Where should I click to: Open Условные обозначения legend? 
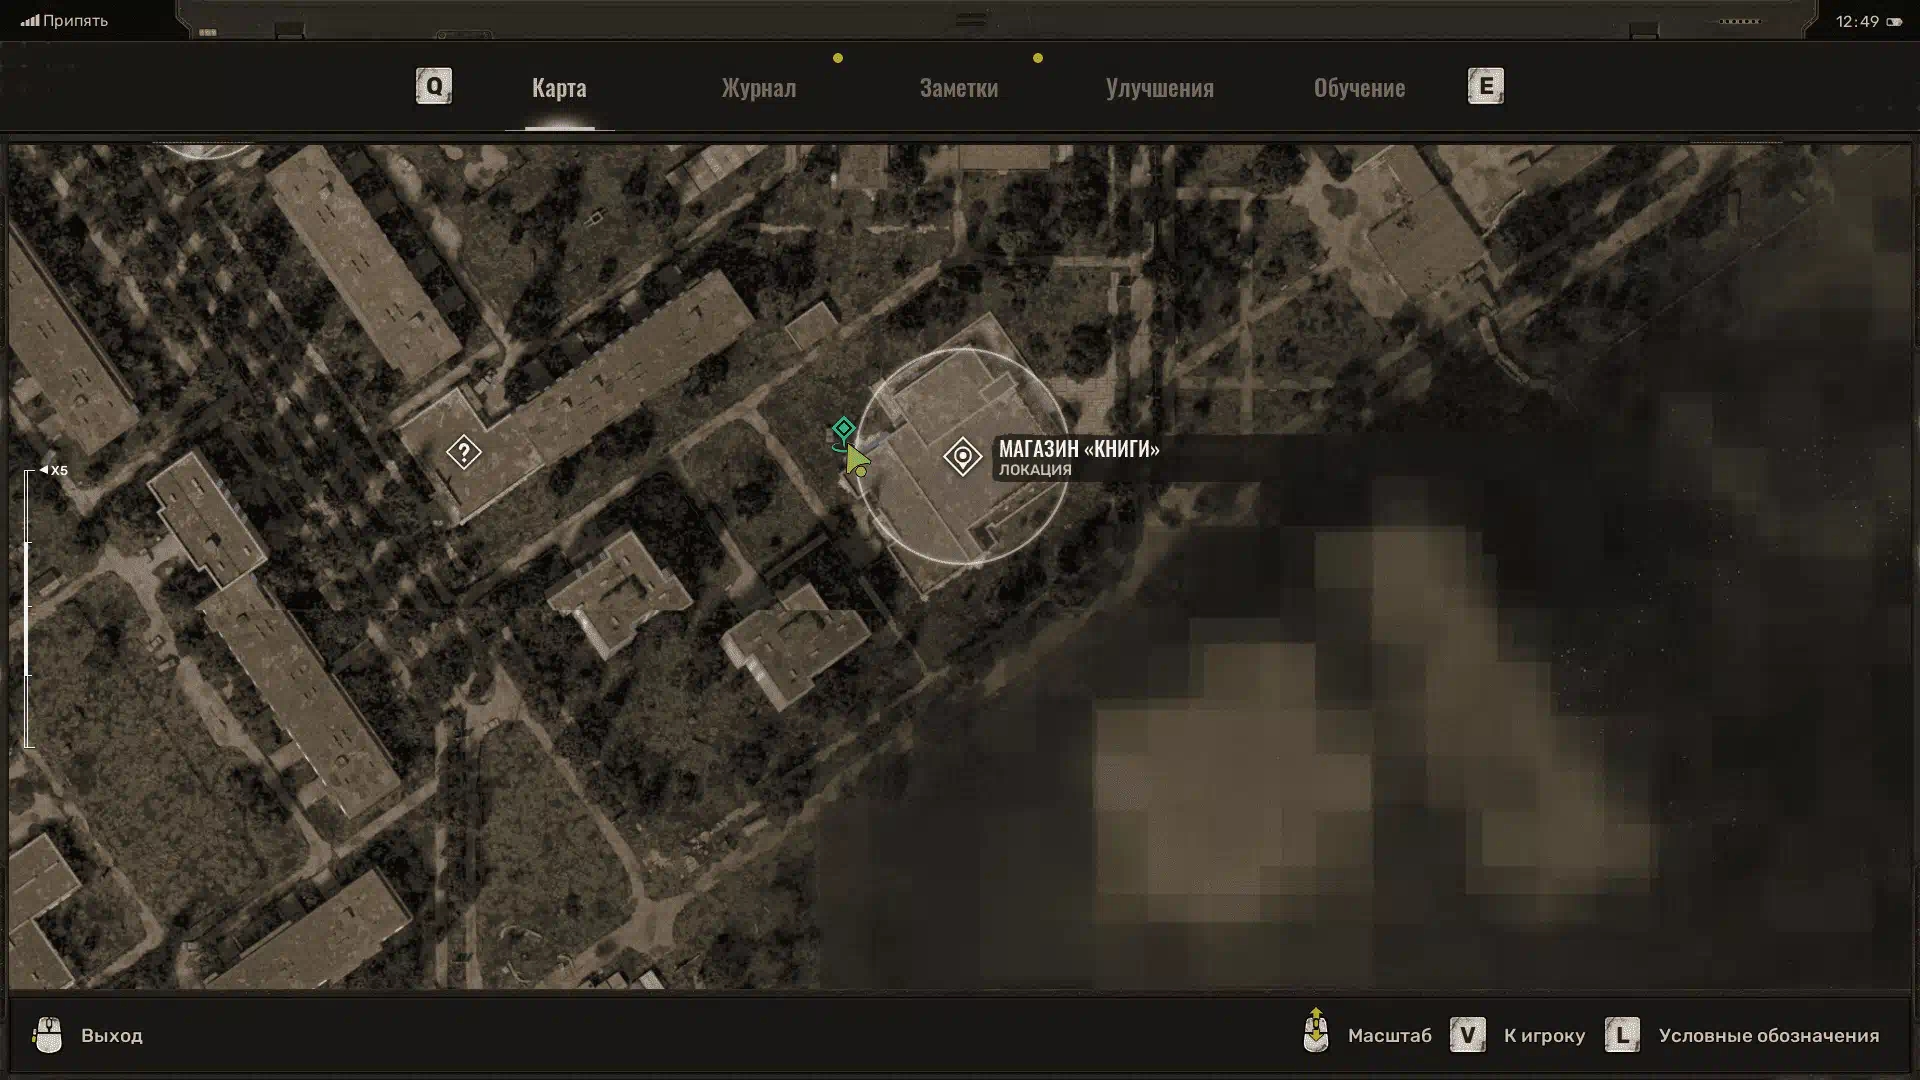pos(1768,1036)
